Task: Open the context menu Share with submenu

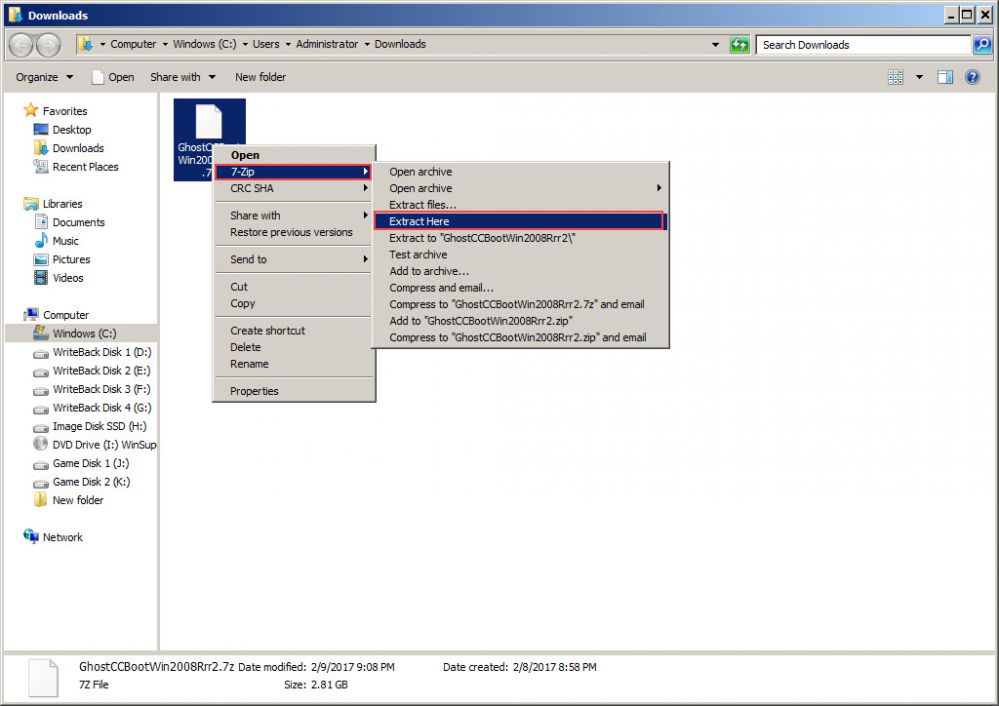Action: (x=294, y=215)
